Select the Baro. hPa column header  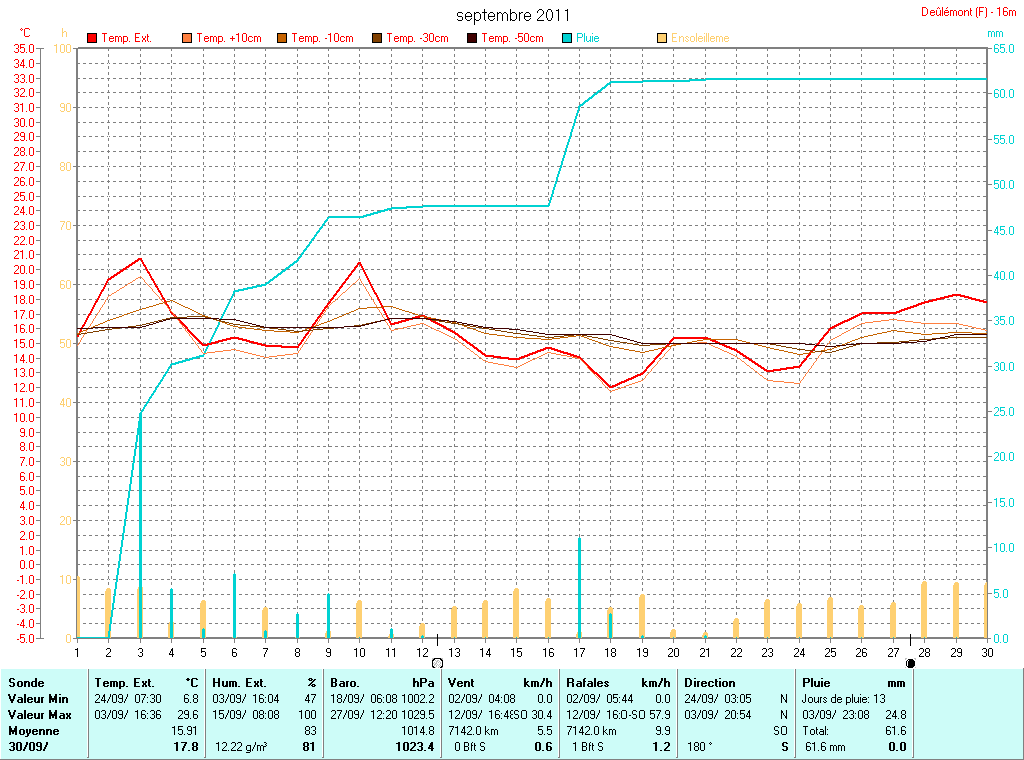click(384, 682)
